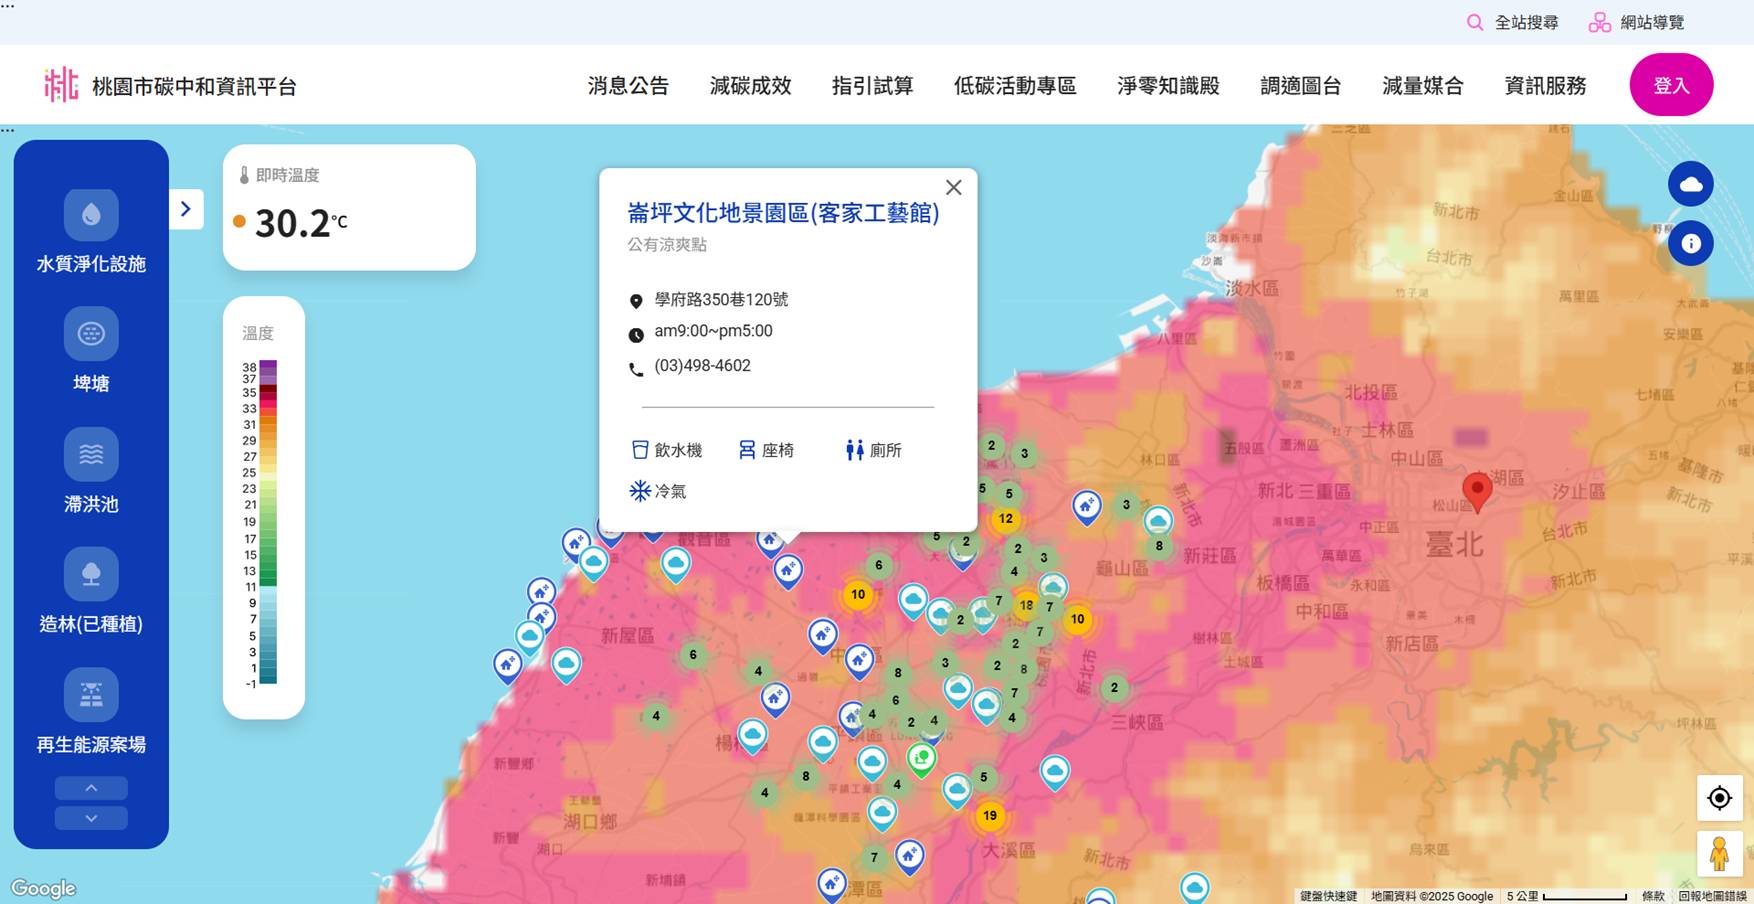The width and height of the screenshot is (1754, 904).
Task: Expand the sidebar using the chevron arrow
Action: coord(185,209)
